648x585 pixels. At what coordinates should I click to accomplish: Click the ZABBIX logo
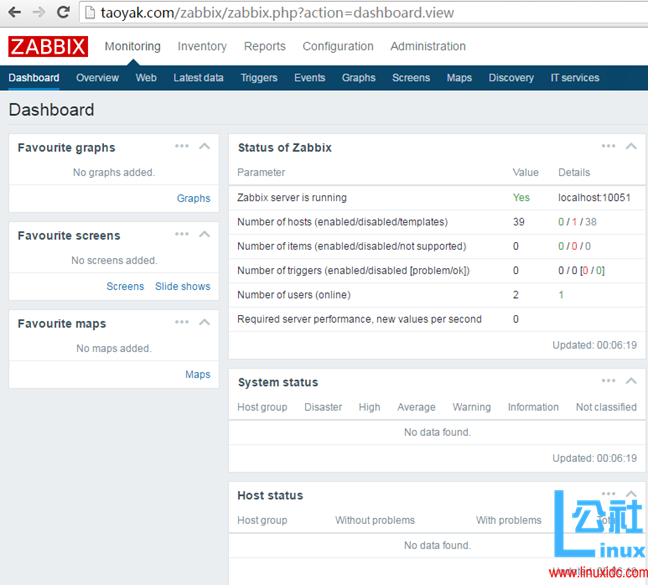coord(48,46)
